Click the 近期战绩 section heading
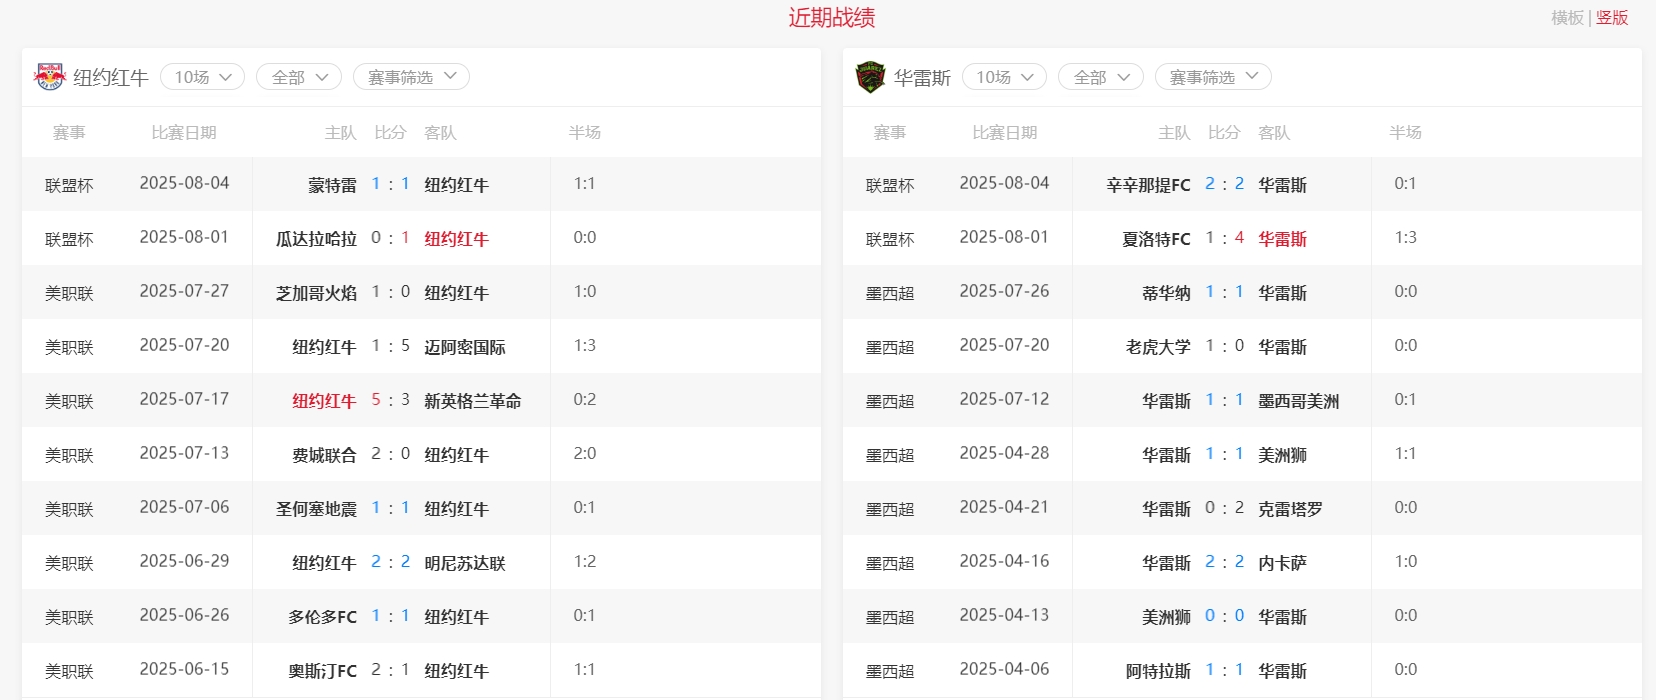 (831, 18)
